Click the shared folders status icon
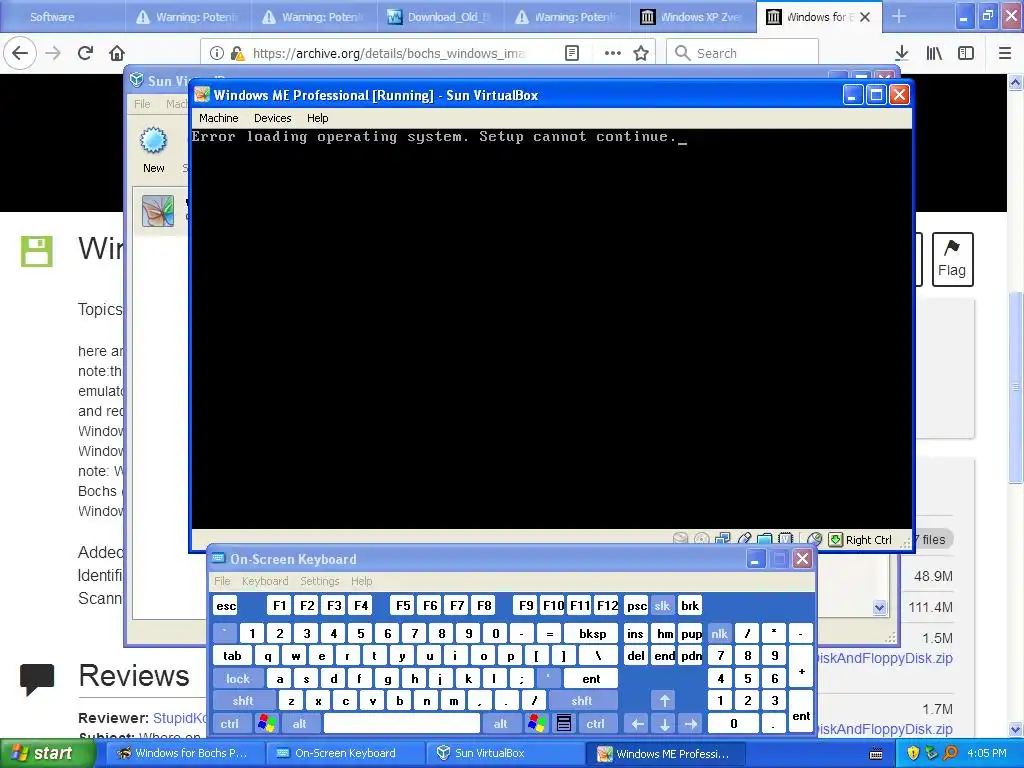Image resolution: width=1024 pixels, height=768 pixels. (x=765, y=539)
